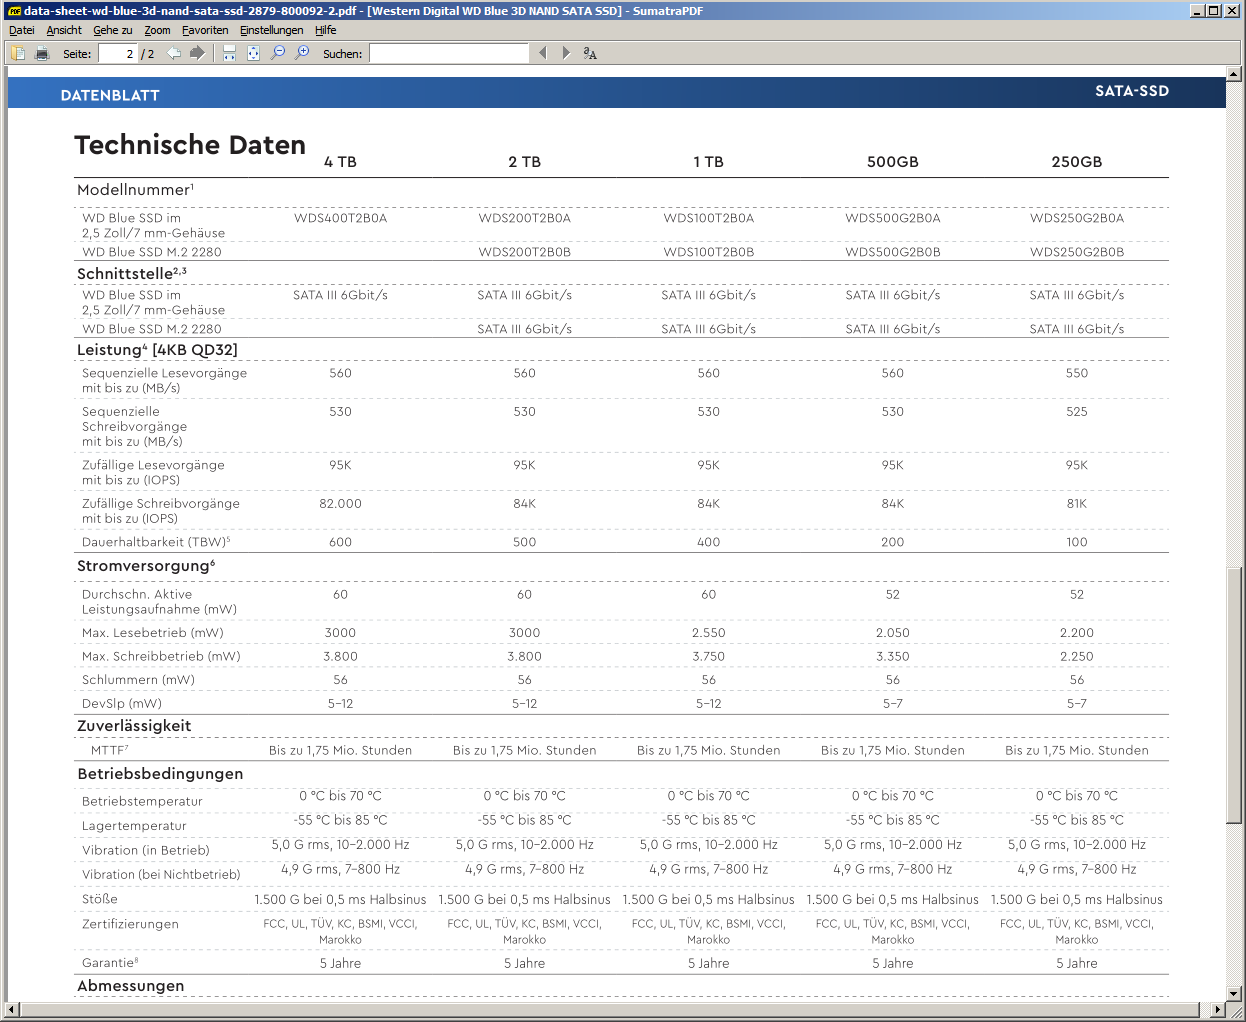This screenshot has width=1246, height=1022.
Task: Maximize the SumatraPDF window
Action: (1213, 11)
